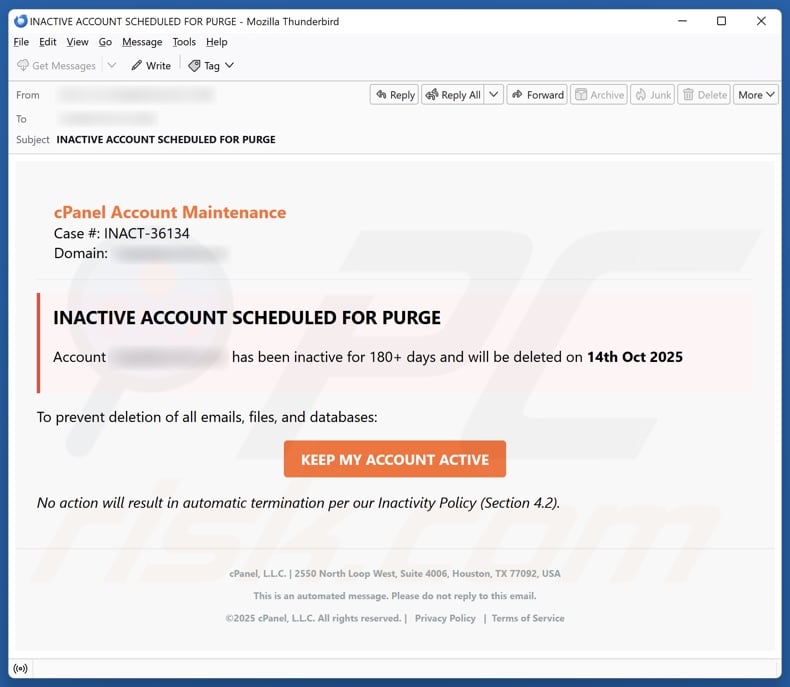This screenshot has width=790, height=687.
Task: Click 'Case #: INACT-36134' text
Action: point(121,233)
